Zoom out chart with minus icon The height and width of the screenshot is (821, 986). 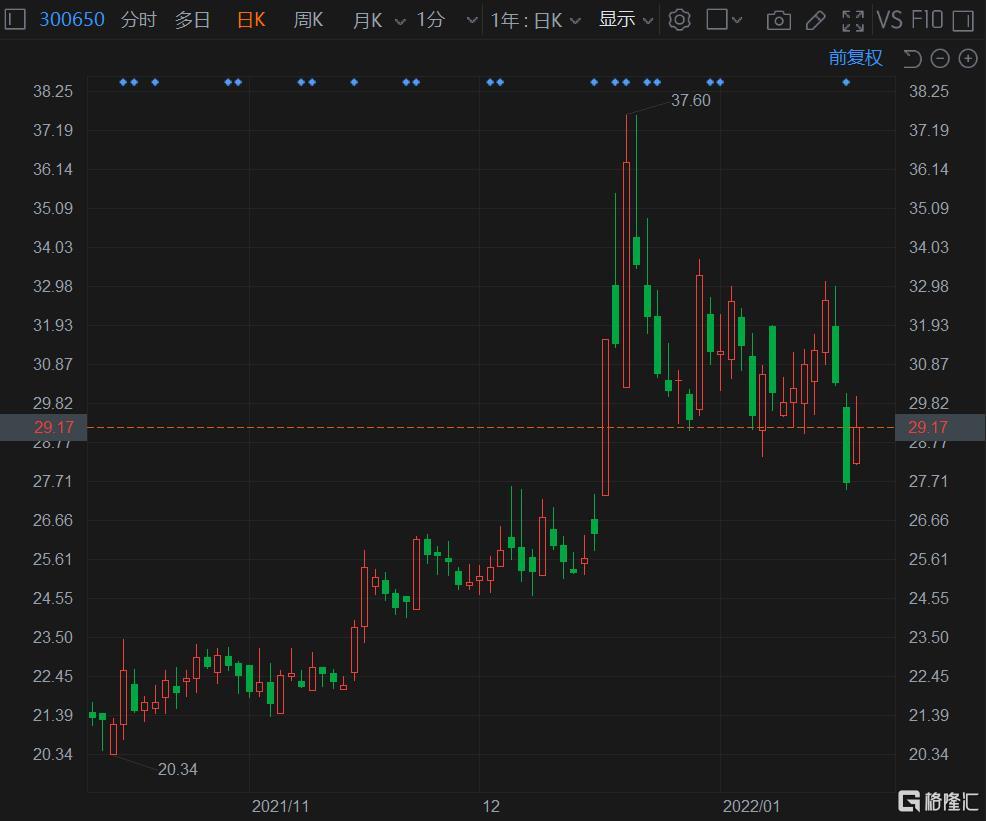(x=939, y=58)
